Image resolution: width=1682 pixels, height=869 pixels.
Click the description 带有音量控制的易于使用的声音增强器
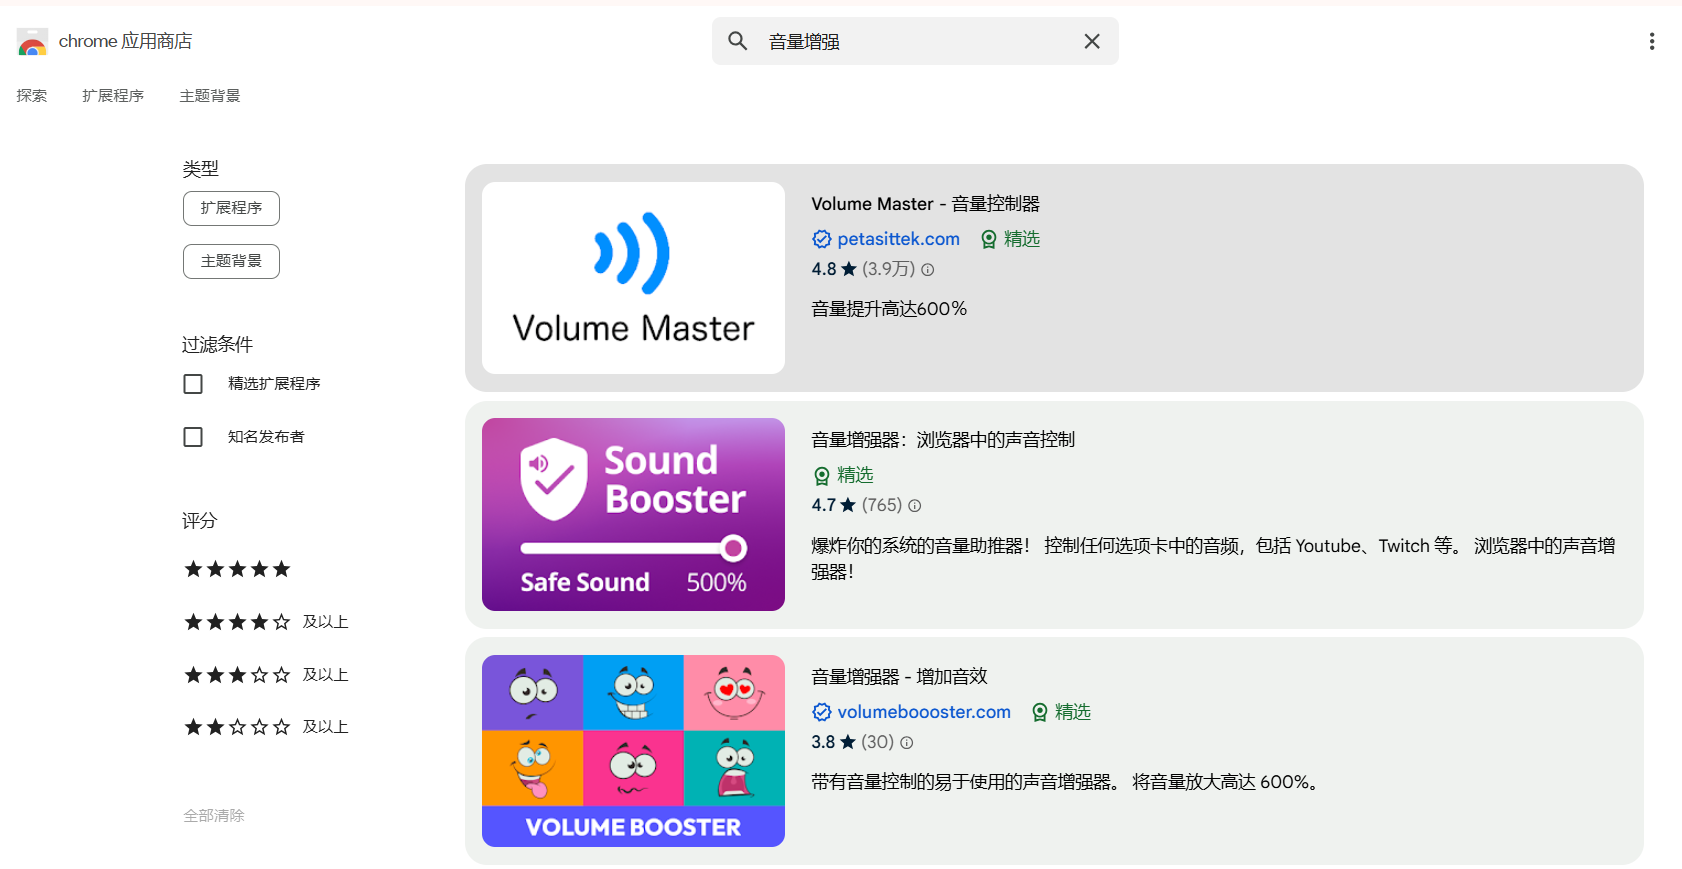point(1067,782)
